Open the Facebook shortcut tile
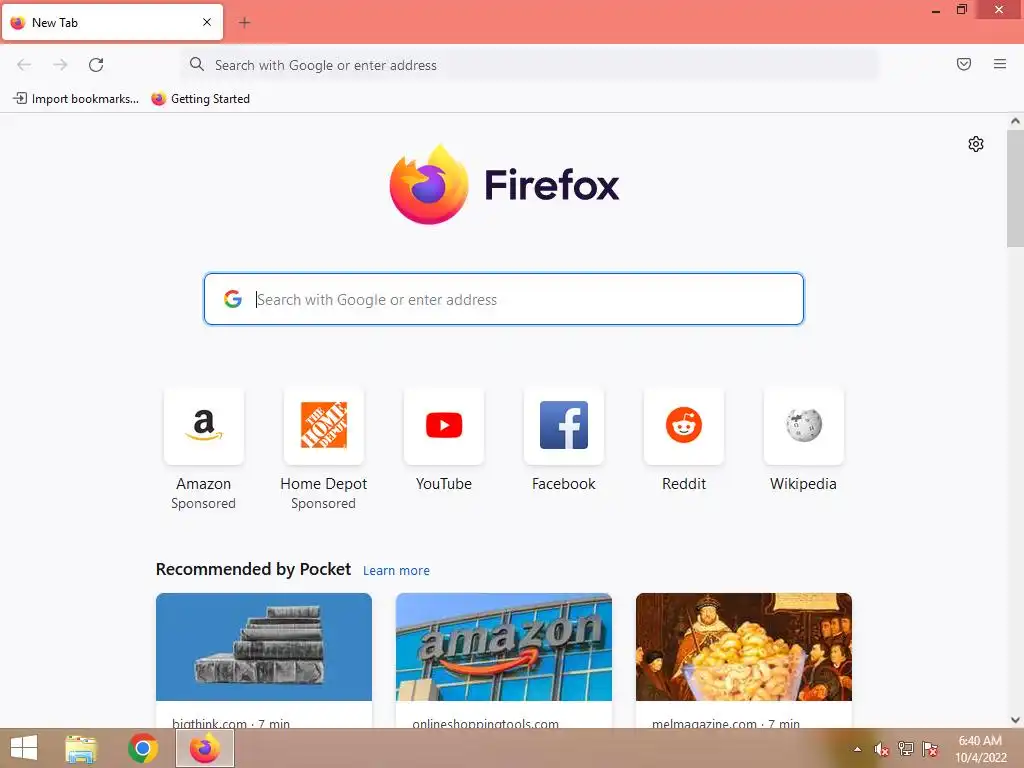Image resolution: width=1024 pixels, height=768 pixels. click(x=564, y=425)
